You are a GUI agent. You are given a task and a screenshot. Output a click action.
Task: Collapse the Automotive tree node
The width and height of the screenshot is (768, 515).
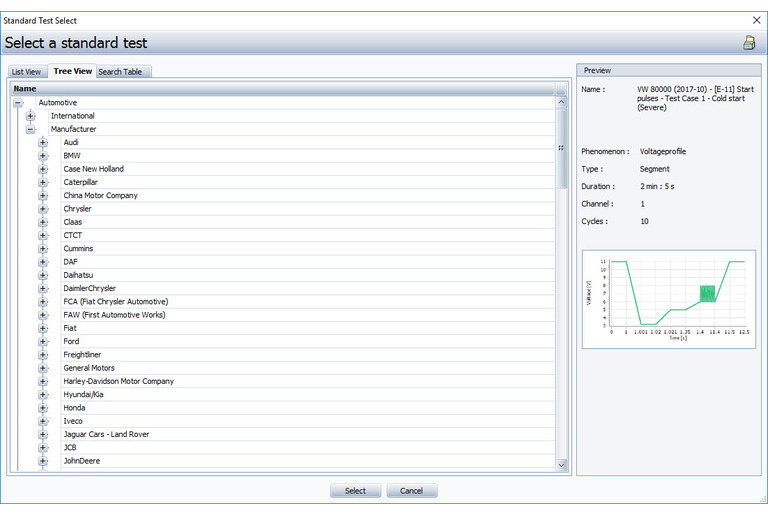click(18, 103)
